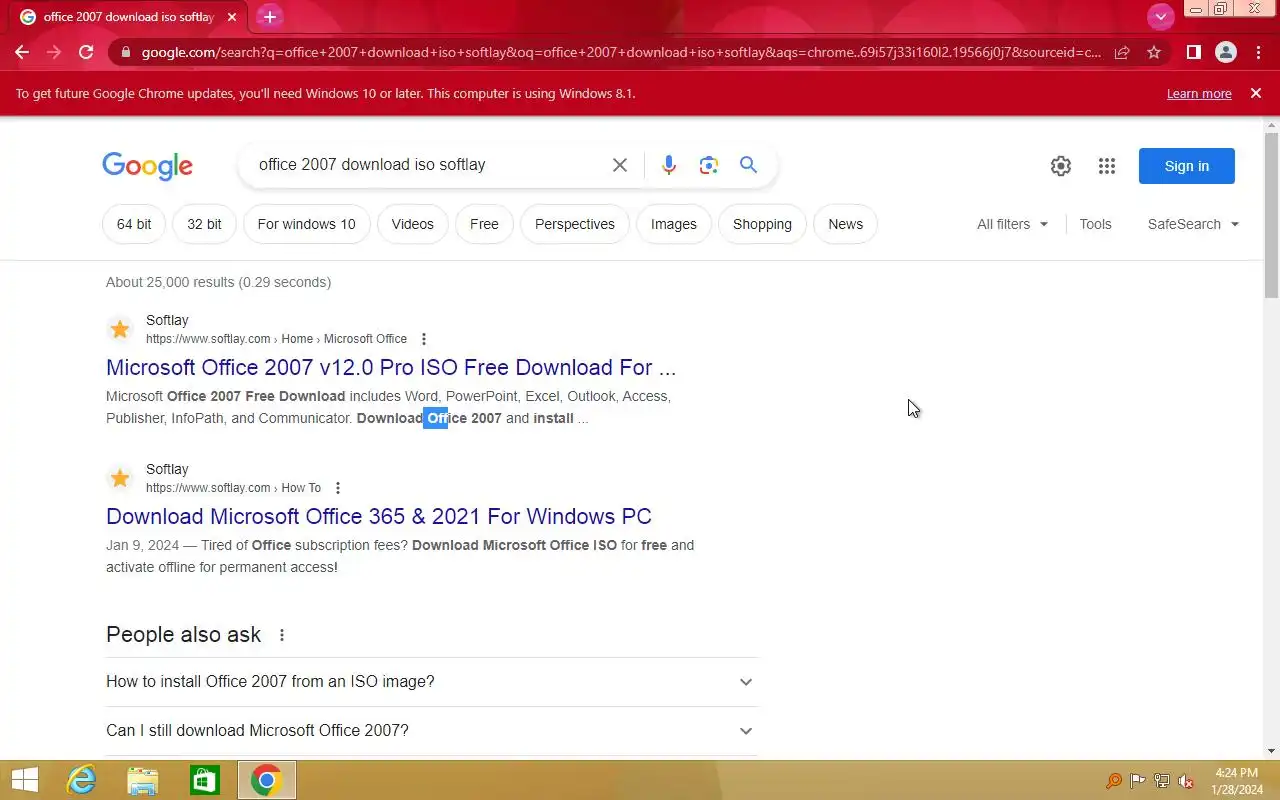Image resolution: width=1280 pixels, height=800 pixels.
Task: Switch to Images results
Action: (x=674, y=224)
